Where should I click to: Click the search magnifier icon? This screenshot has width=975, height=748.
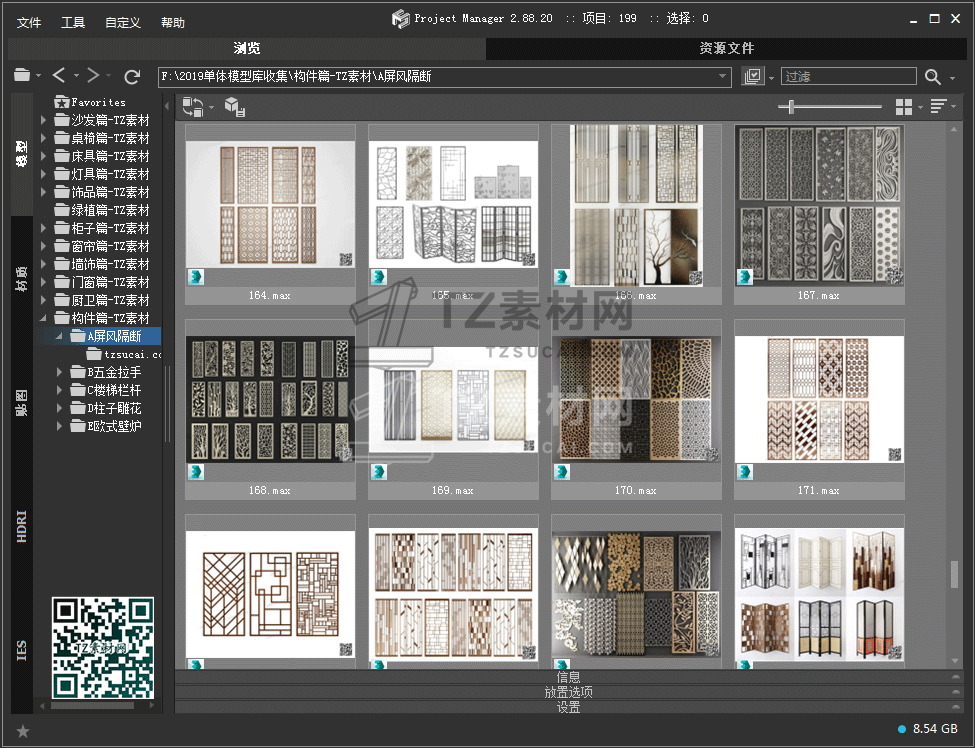coord(932,77)
